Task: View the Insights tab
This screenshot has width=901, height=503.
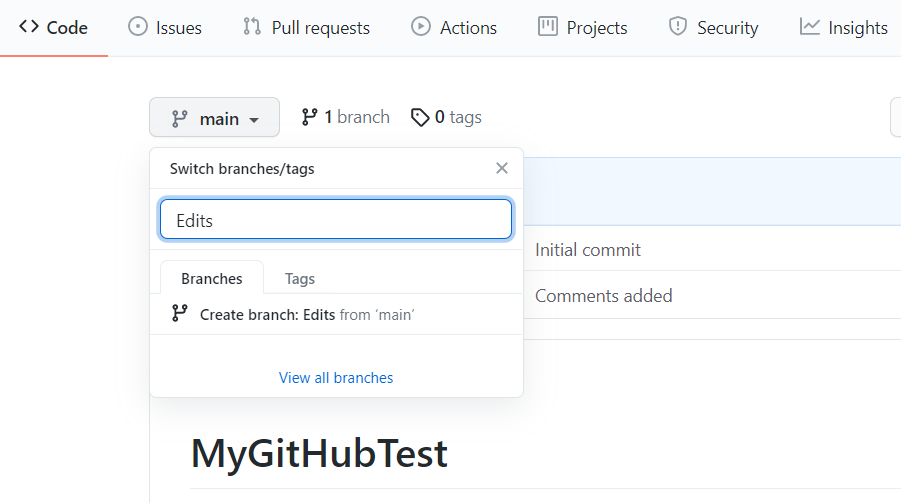Action: (844, 28)
